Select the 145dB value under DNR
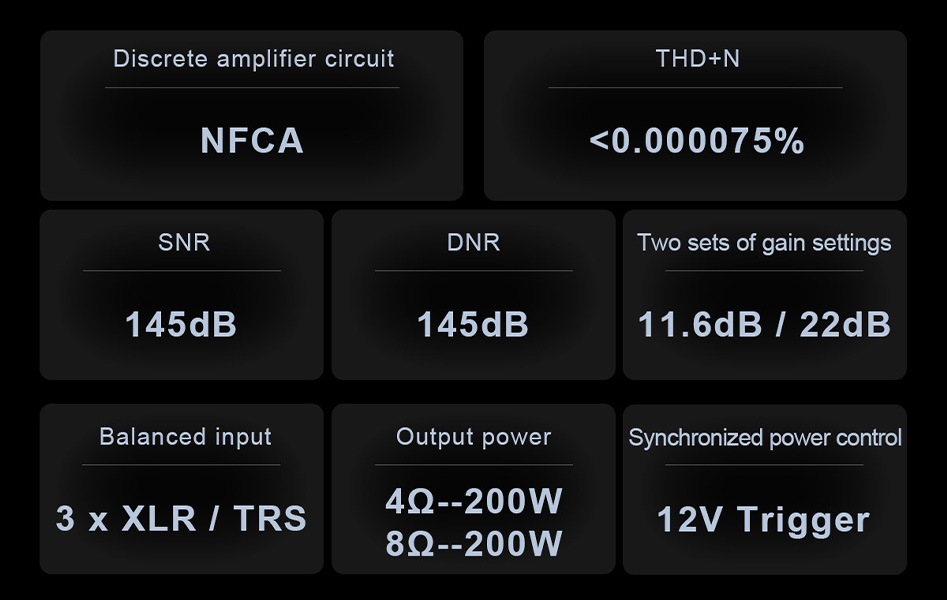 click(x=473, y=324)
